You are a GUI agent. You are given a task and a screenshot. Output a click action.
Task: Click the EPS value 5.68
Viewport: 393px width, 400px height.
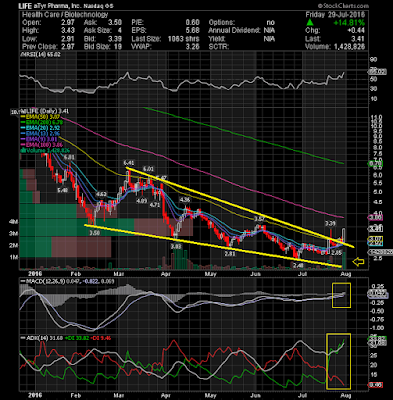[193, 30]
